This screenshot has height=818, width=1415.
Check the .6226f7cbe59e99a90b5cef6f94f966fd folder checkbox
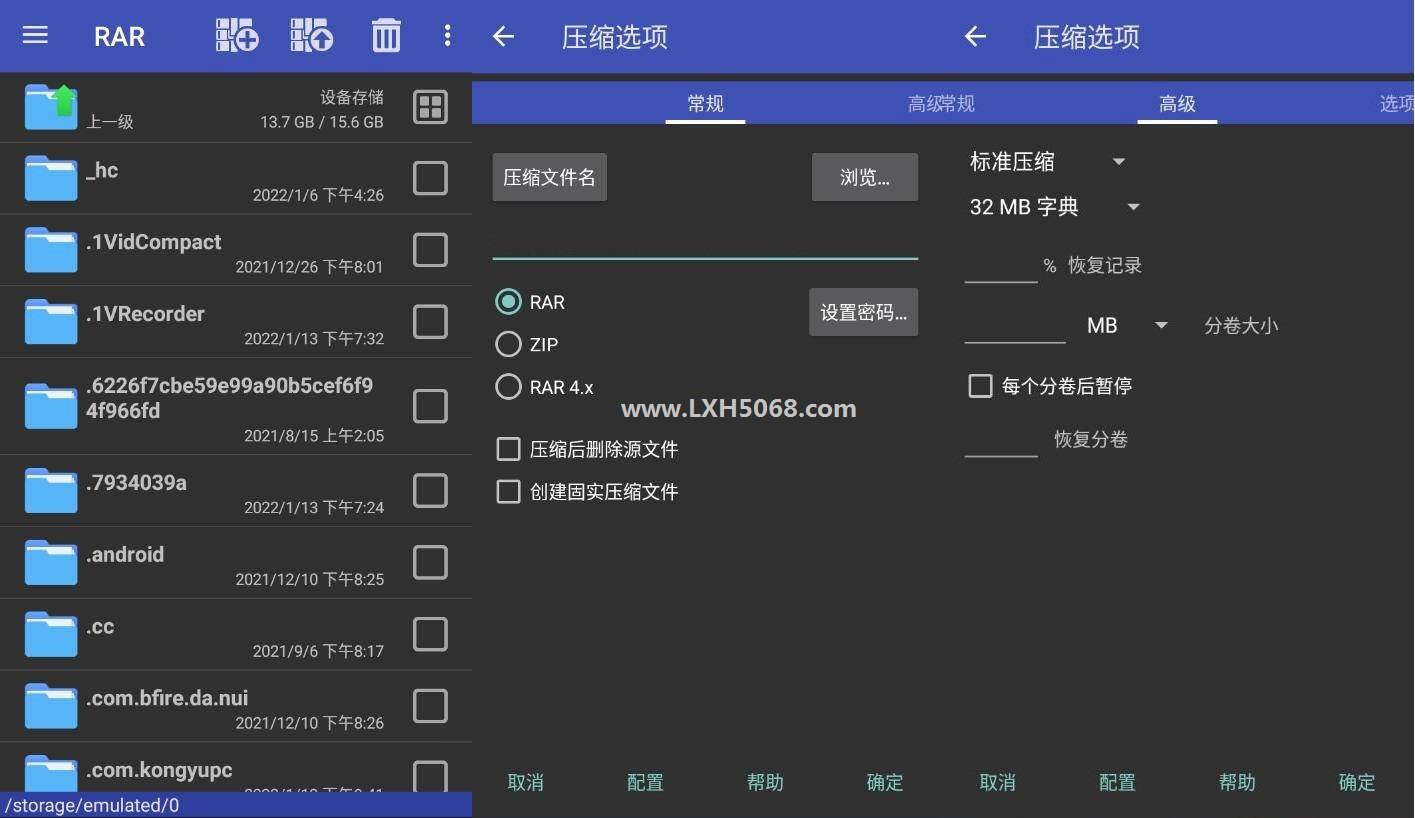430,406
